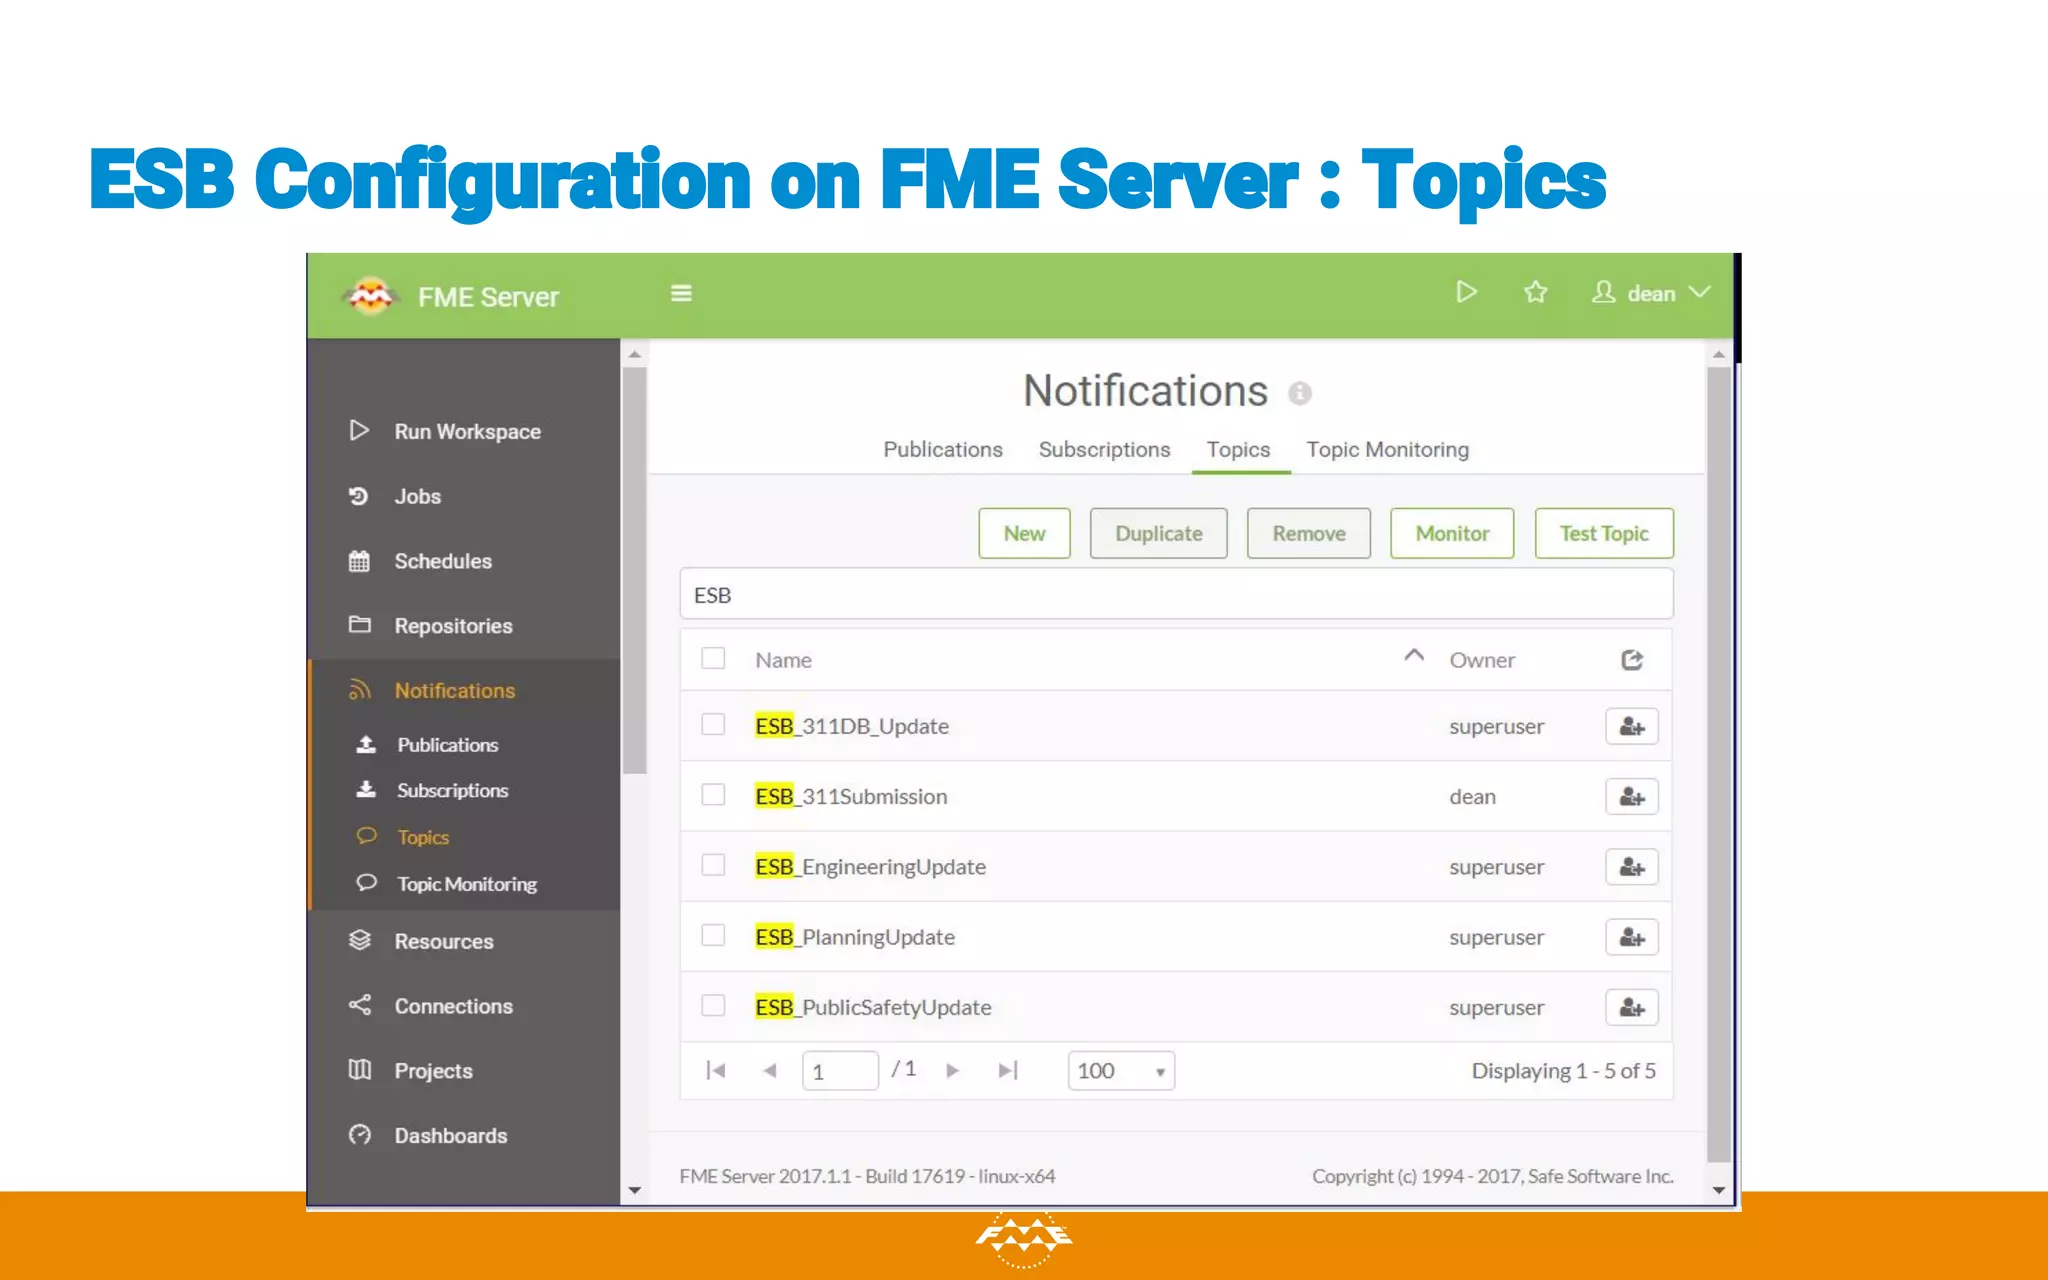Click the Duplicate button
The image size is (2048, 1280).
[1158, 534]
